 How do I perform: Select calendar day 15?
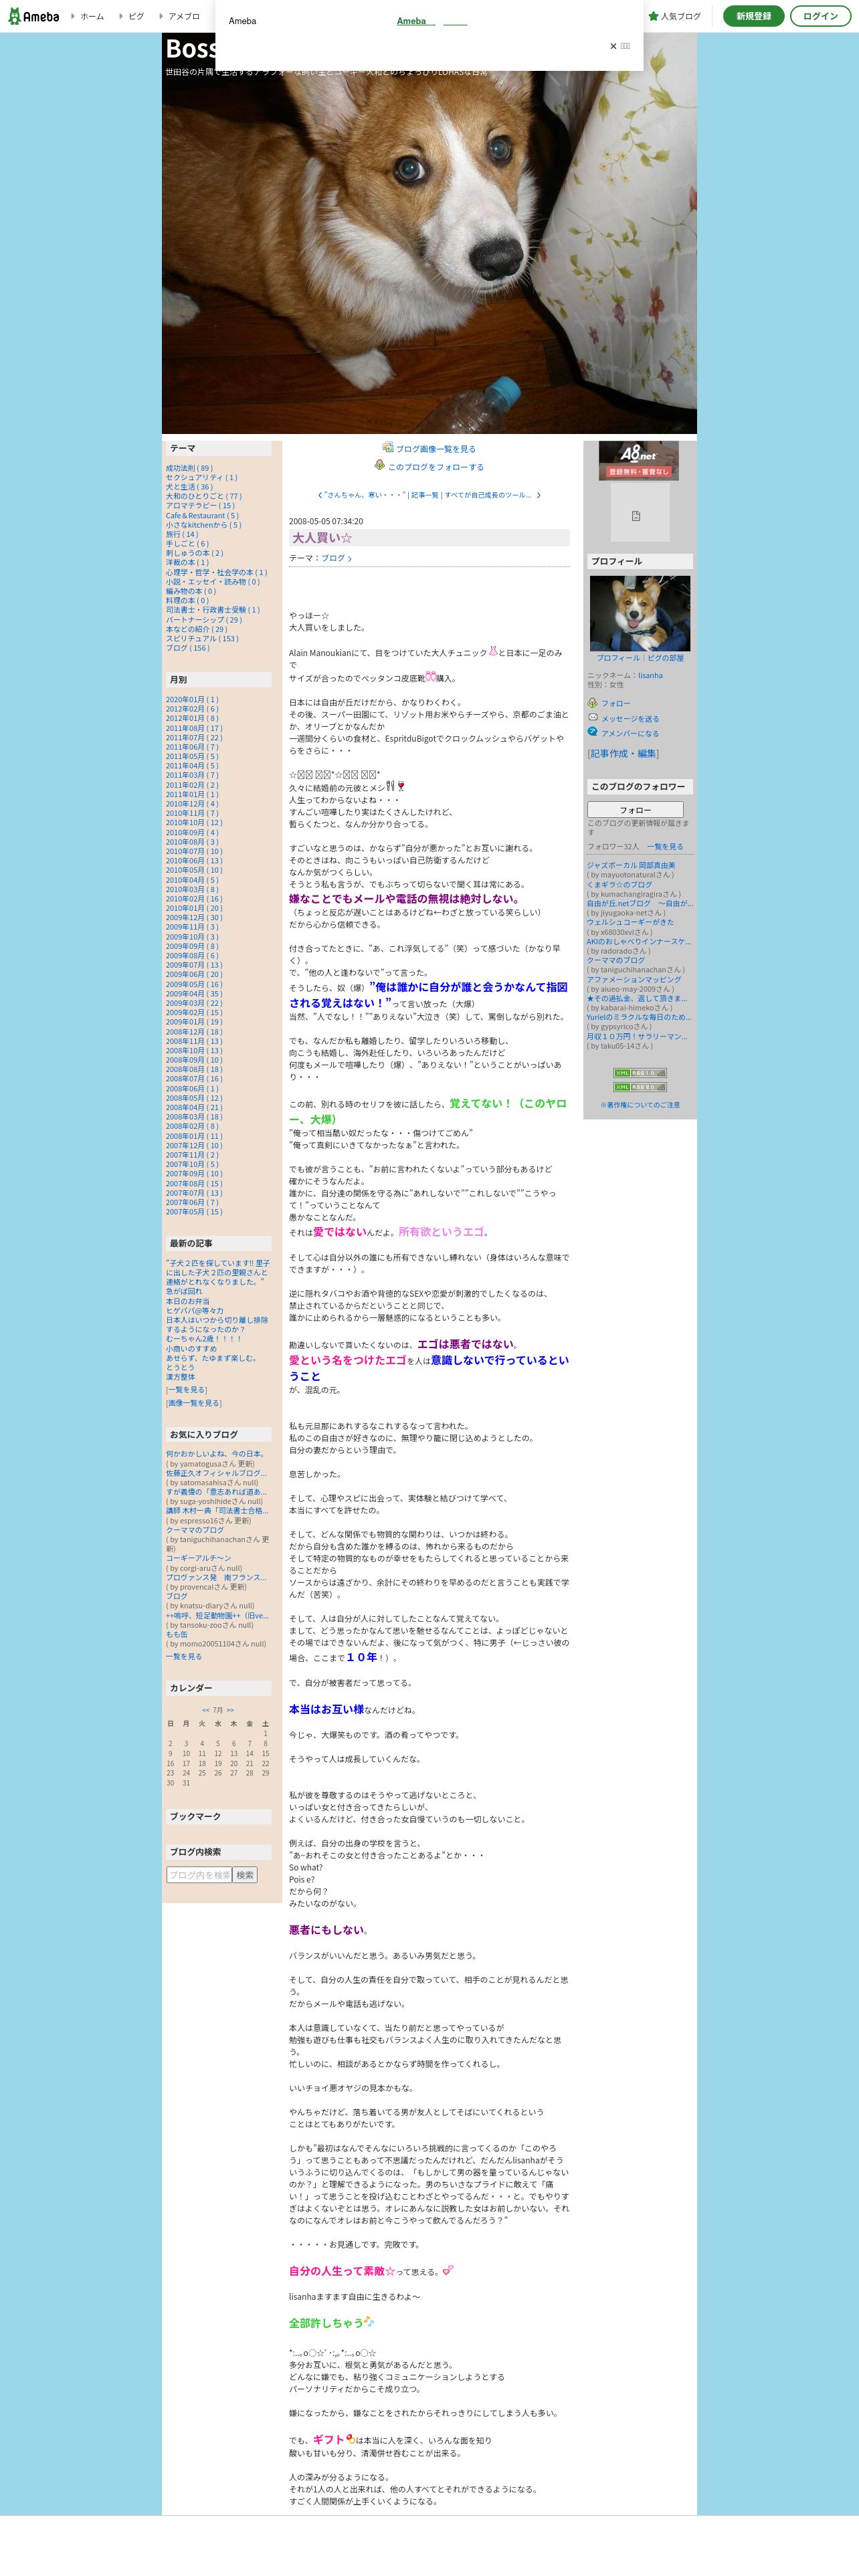pos(265,1753)
